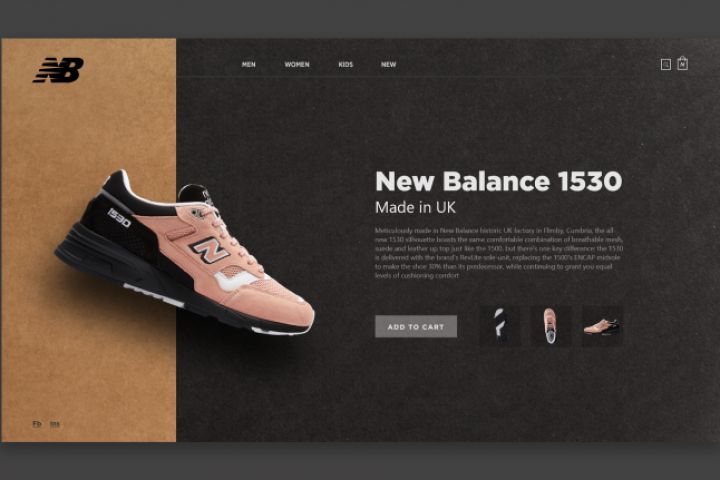Click the New Balance 1530 heading
The height and width of the screenshot is (480, 720).
(x=499, y=181)
